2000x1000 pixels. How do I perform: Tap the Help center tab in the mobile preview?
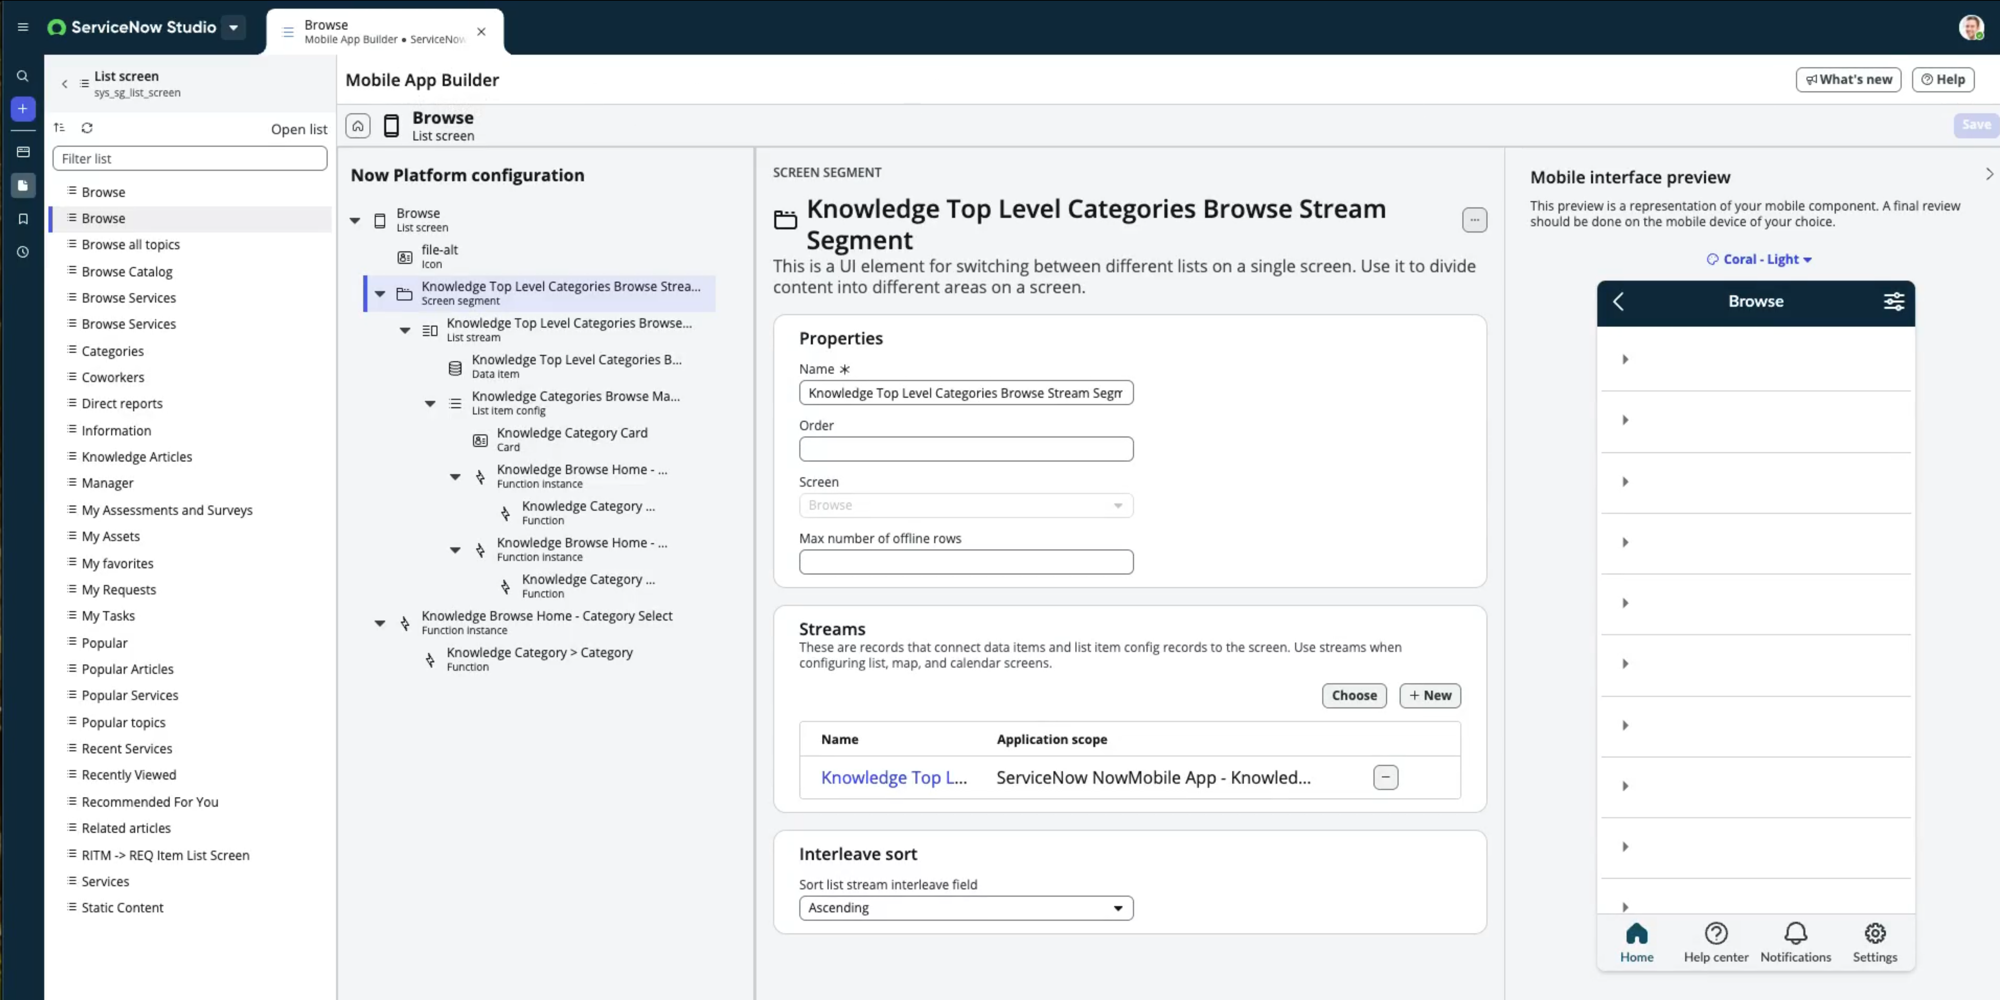[1716, 943]
